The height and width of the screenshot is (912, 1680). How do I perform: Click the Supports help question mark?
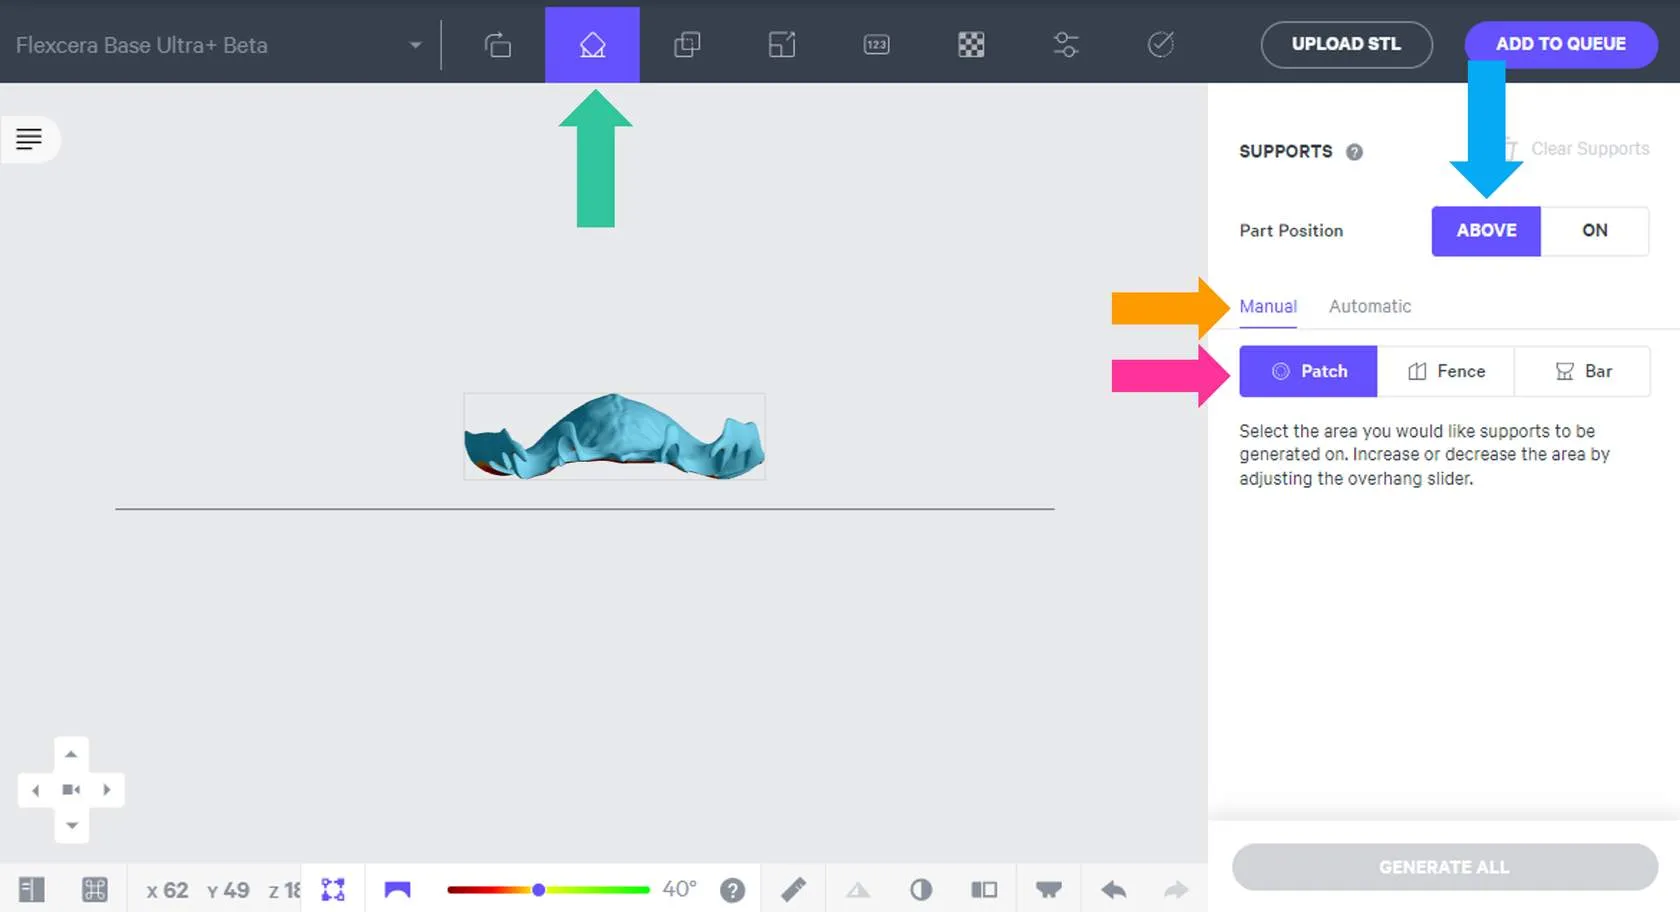(x=1354, y=152)
